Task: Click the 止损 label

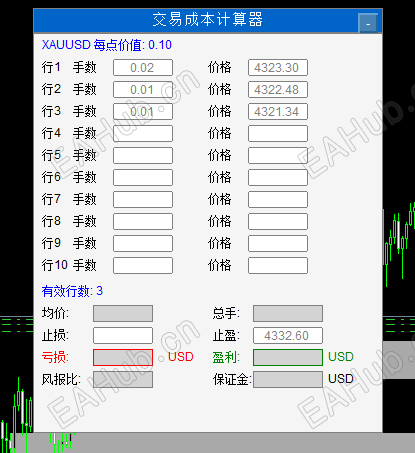Action: point(55,335)
